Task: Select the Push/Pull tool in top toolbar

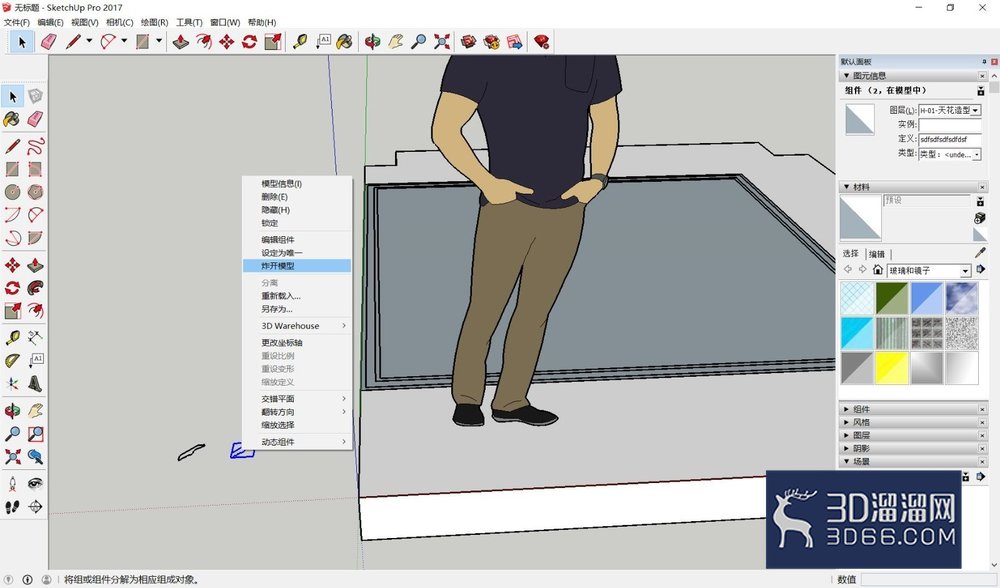Action: [x=181, y=42]
